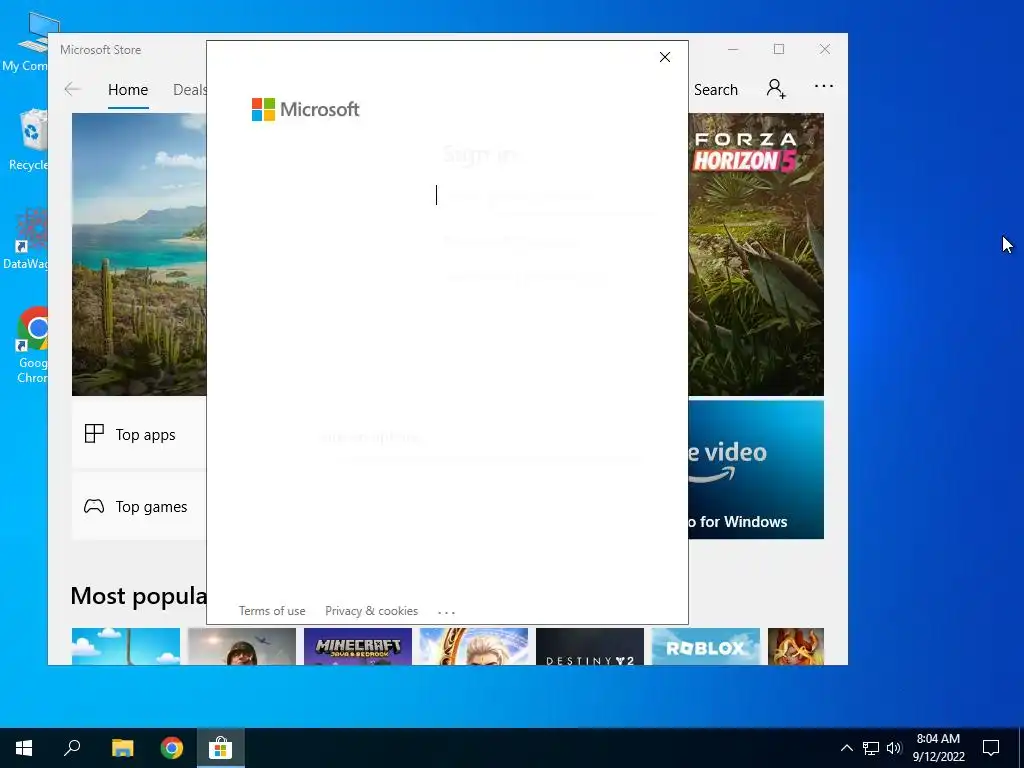
Task: Open the See more ellipsis menu
Action: [824, 86]
